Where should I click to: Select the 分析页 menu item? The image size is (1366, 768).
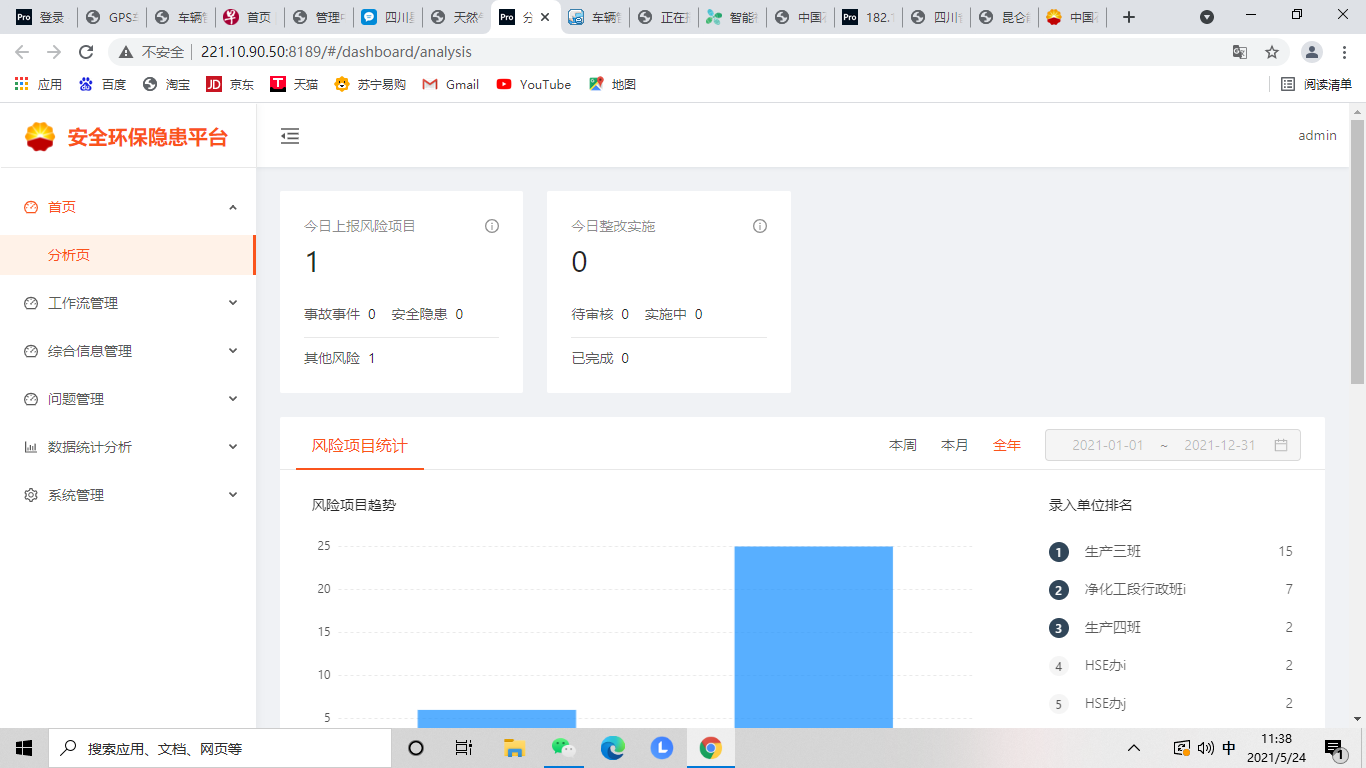(x=127, y=255)
